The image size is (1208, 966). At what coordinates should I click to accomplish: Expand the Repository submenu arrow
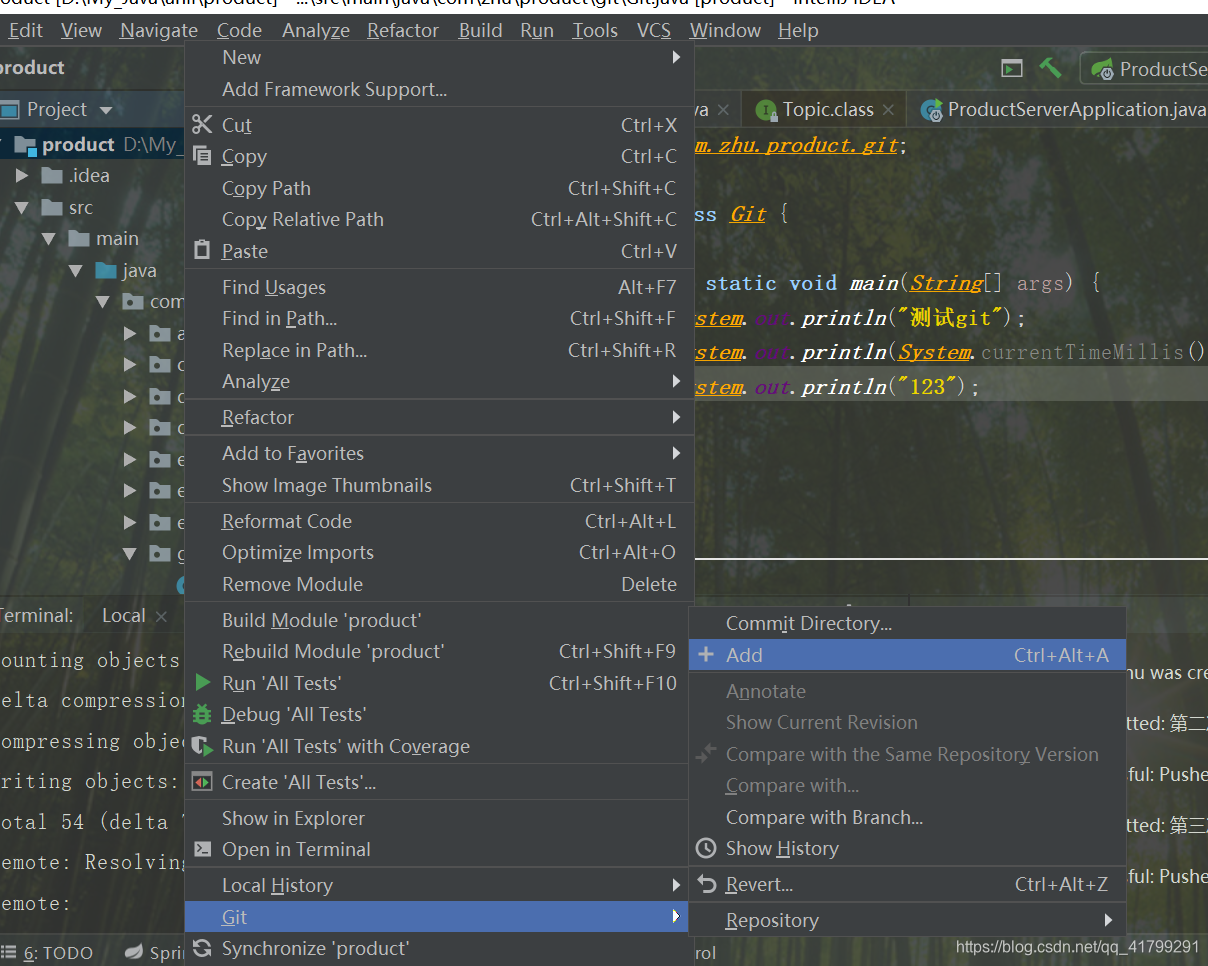(x=1109, y=920)
